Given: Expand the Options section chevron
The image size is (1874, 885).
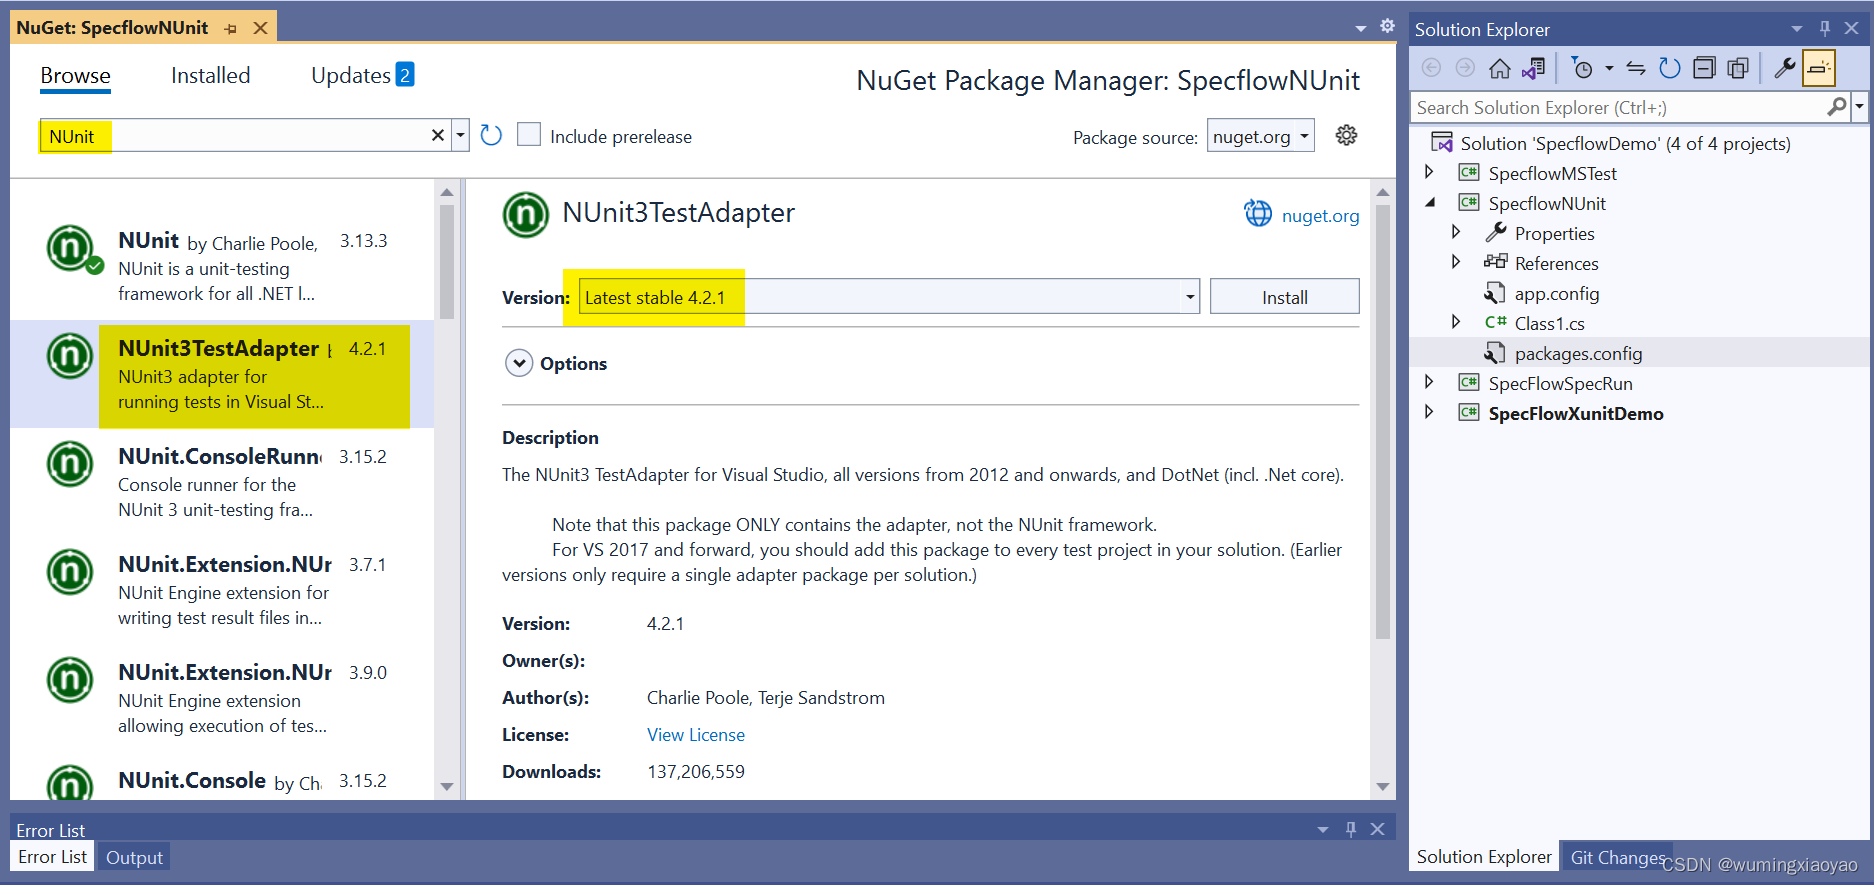Looking at the screenshot, I should click(519, 363).
